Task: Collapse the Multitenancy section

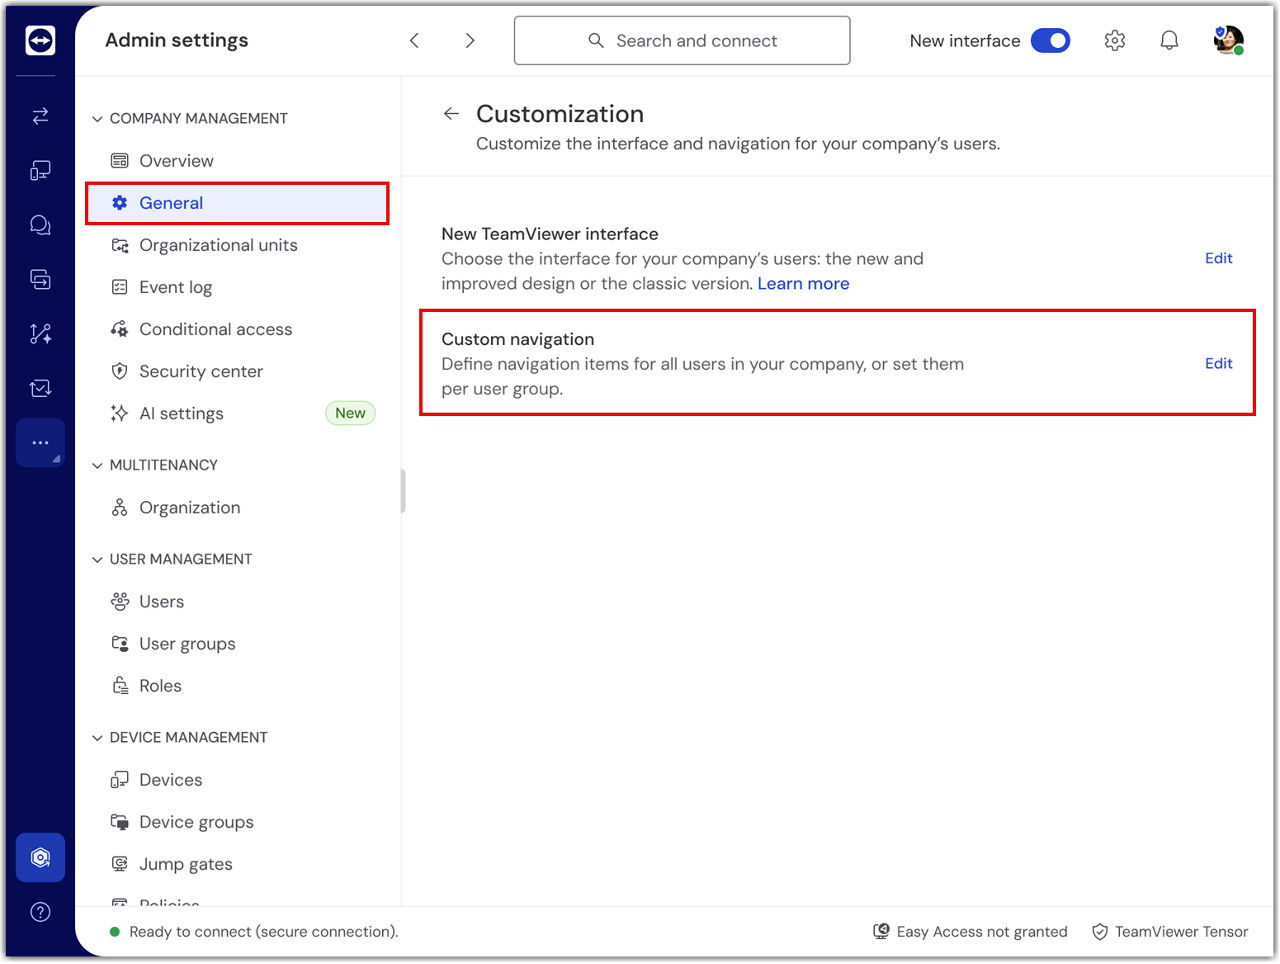Action: [98, 466]
